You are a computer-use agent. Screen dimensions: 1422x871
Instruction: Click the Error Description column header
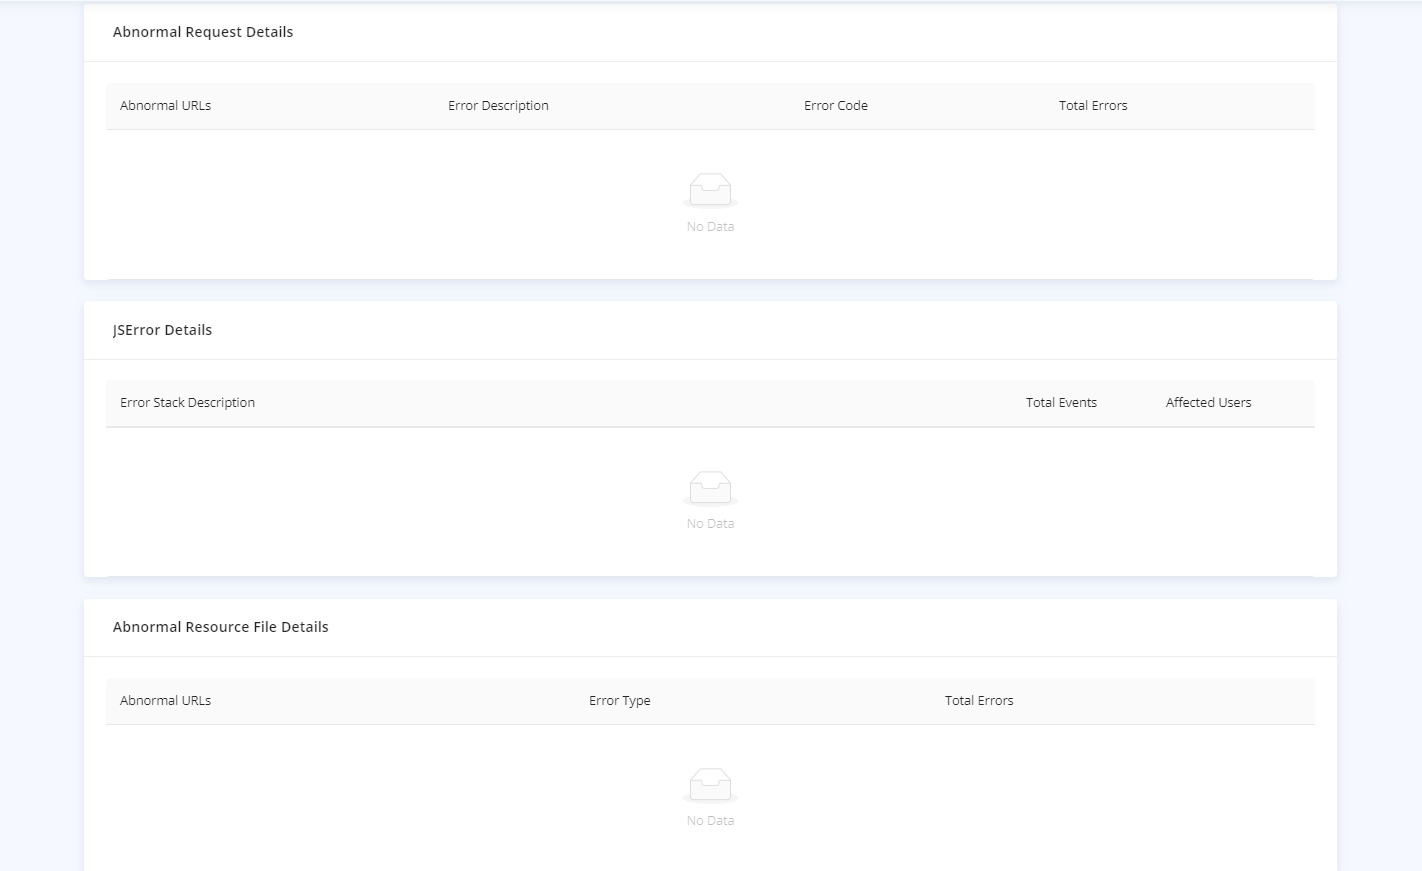(498, 106)
